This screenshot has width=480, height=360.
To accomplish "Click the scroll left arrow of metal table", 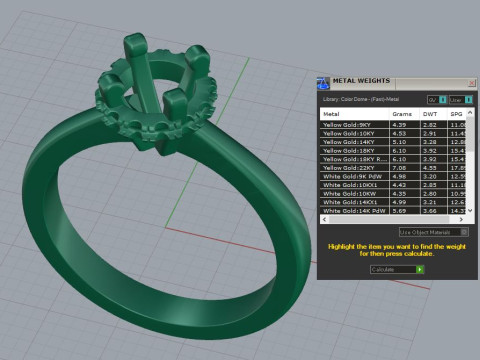I will 324,219.
